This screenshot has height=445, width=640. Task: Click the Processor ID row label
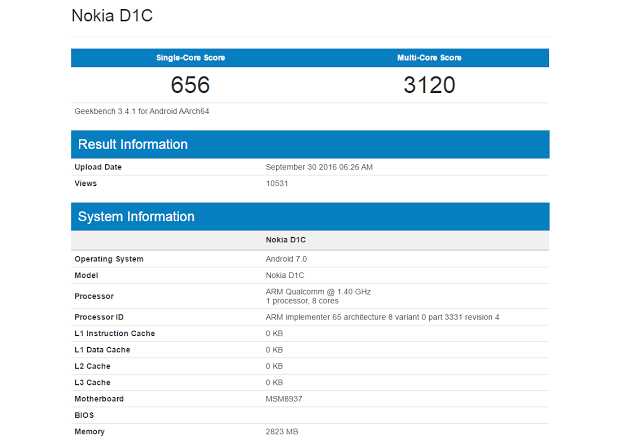point(101,317)
